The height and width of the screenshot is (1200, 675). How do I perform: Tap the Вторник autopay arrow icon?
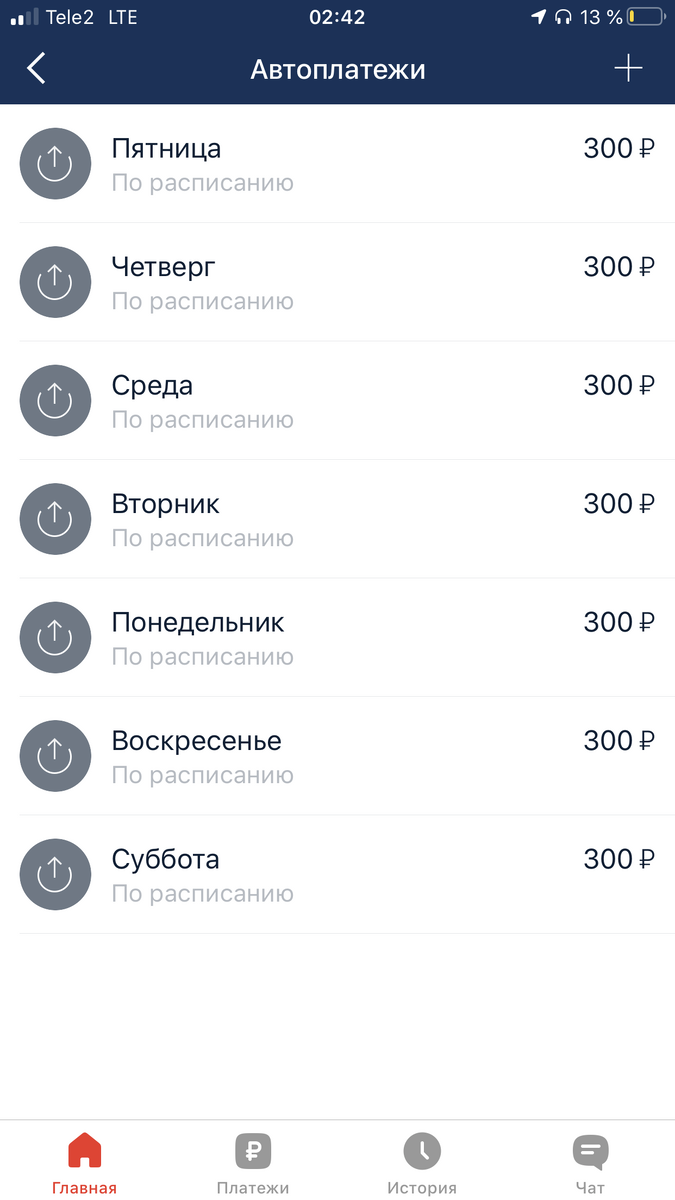tap(55, 519)
